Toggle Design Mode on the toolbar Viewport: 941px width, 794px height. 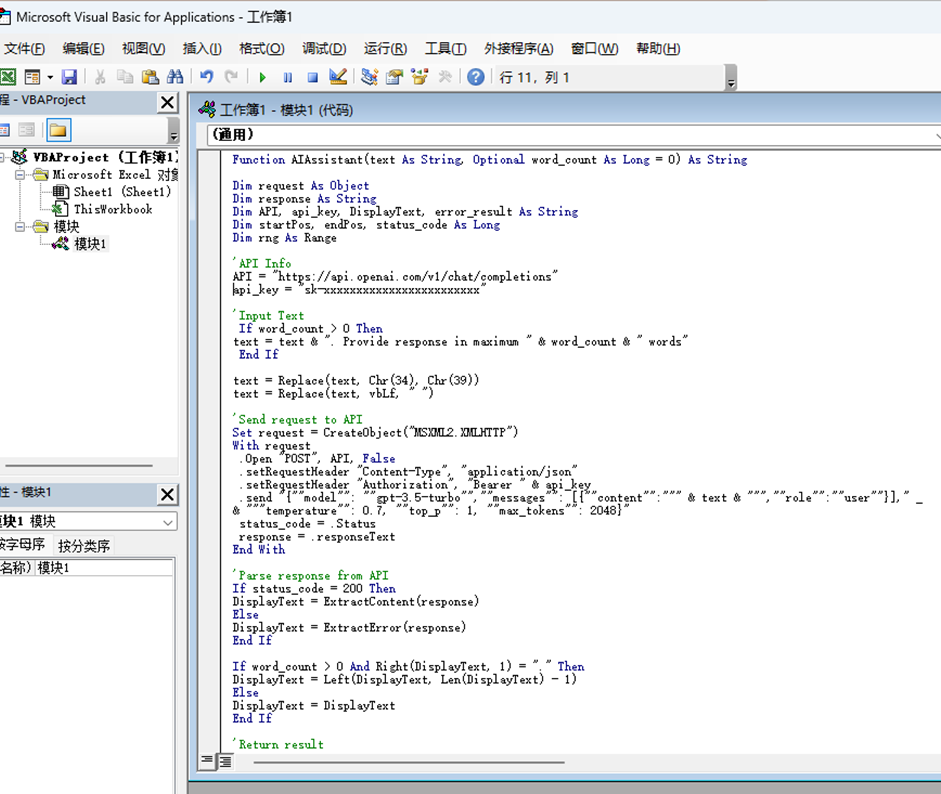tap(337, 76)
